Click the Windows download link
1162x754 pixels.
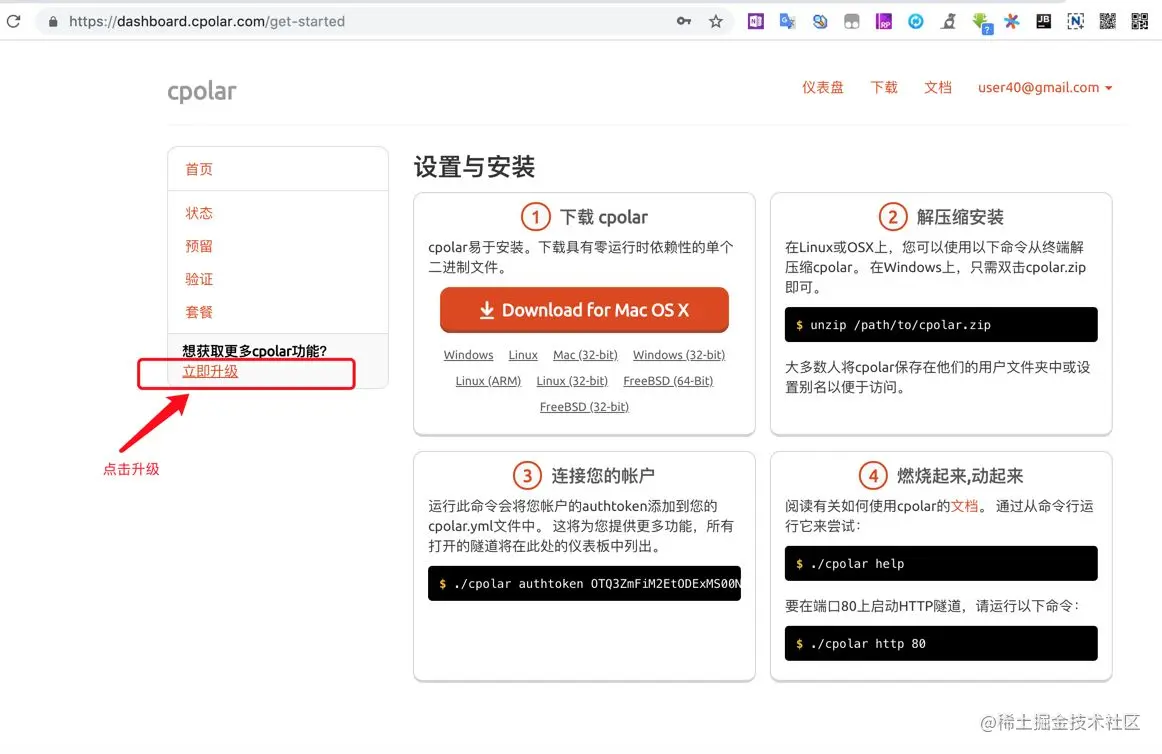468,355
